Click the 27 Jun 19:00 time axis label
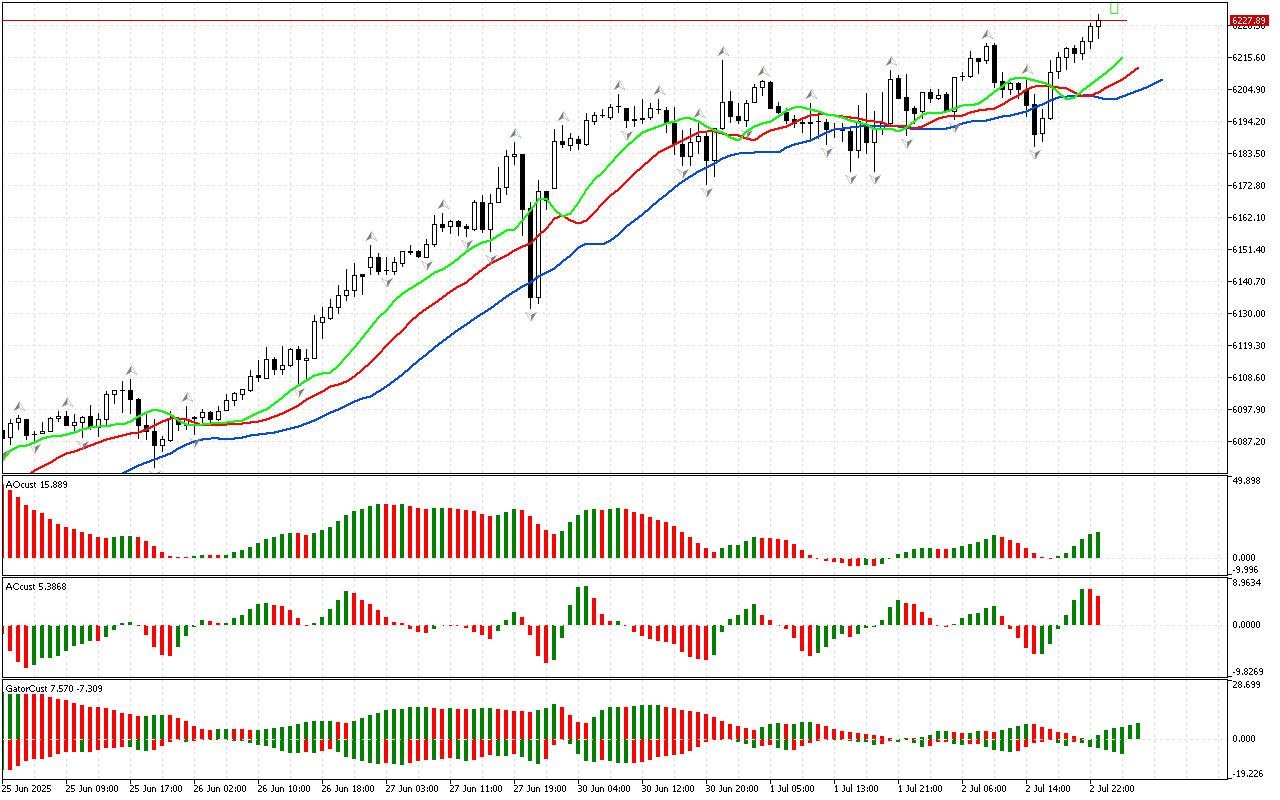1280x800 pixels. [x=538, y=788]
